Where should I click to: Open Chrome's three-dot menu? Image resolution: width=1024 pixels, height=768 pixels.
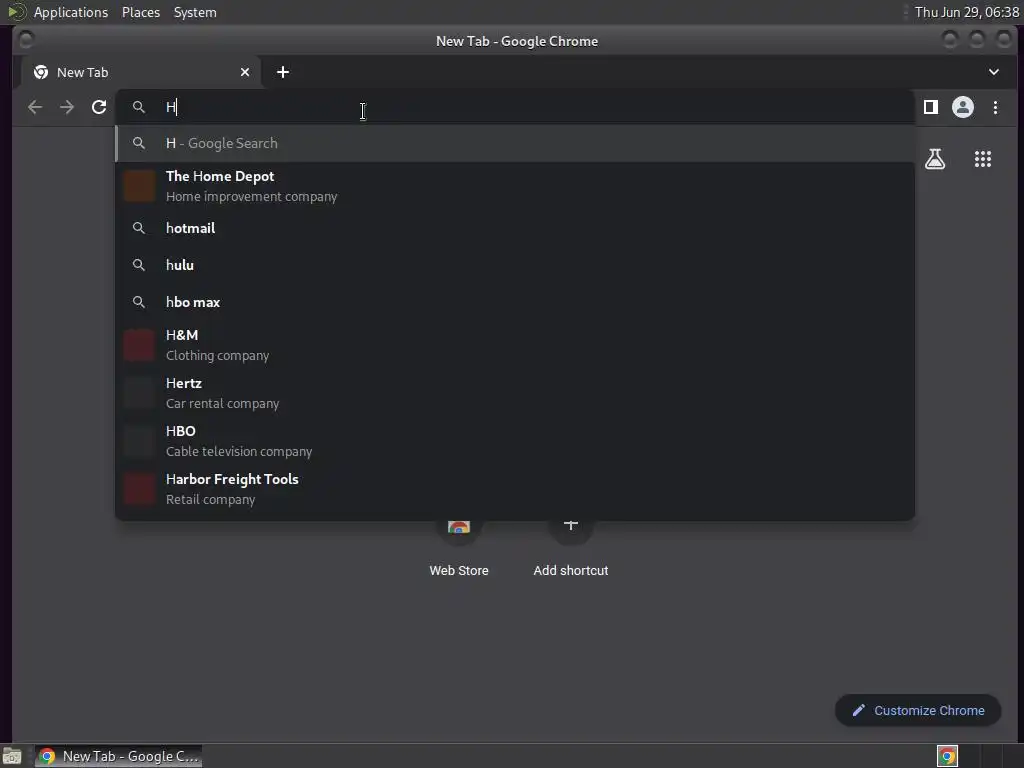995,107
